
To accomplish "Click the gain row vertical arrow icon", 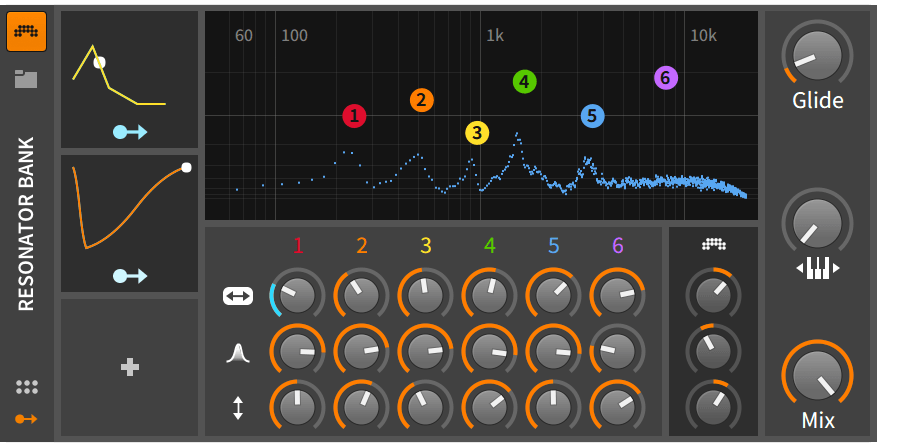I will [x=238, y=408].
